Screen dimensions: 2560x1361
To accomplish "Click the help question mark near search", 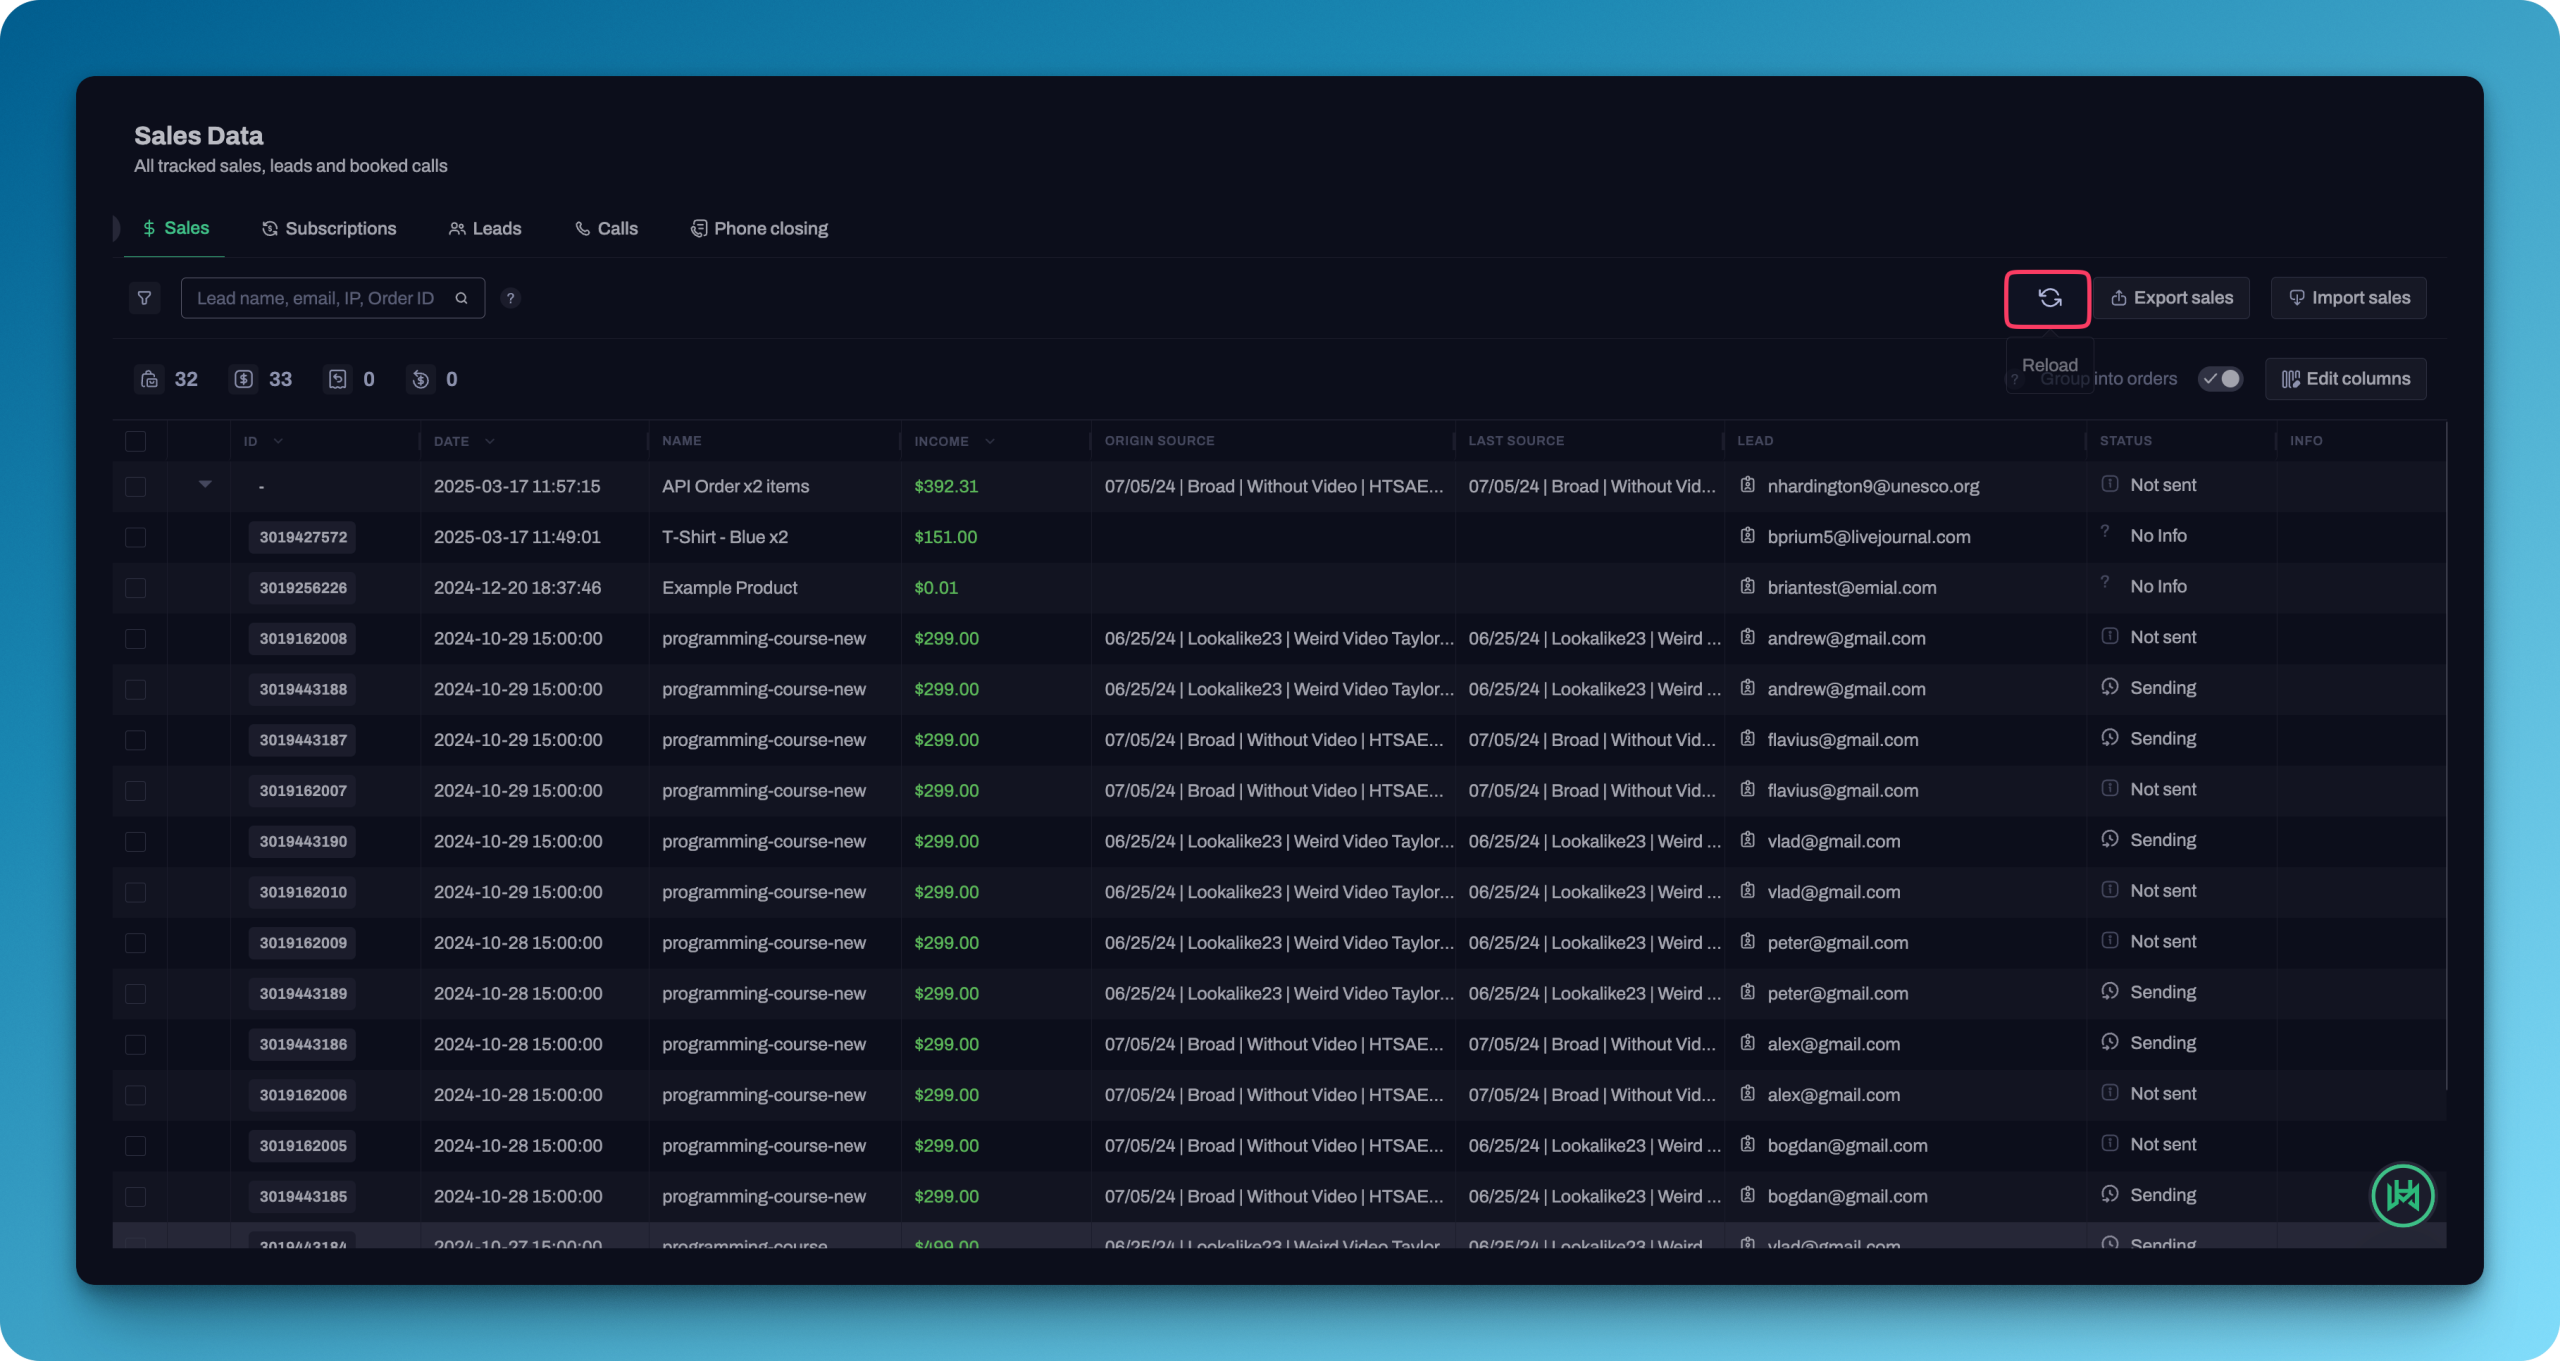I will tap(510, 298).
